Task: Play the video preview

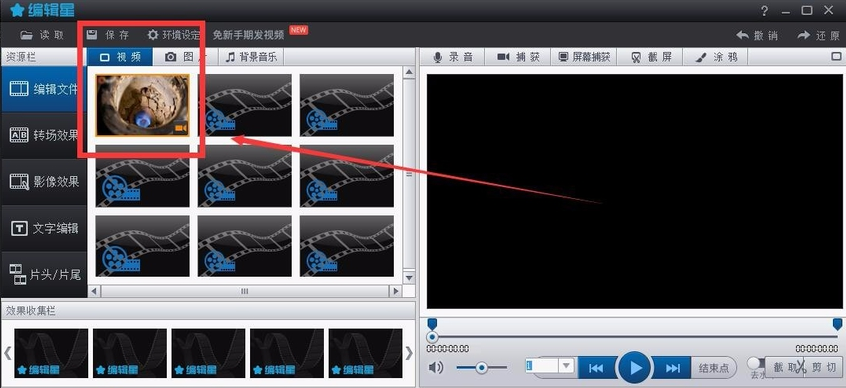Action: click(x=634, y=367)
